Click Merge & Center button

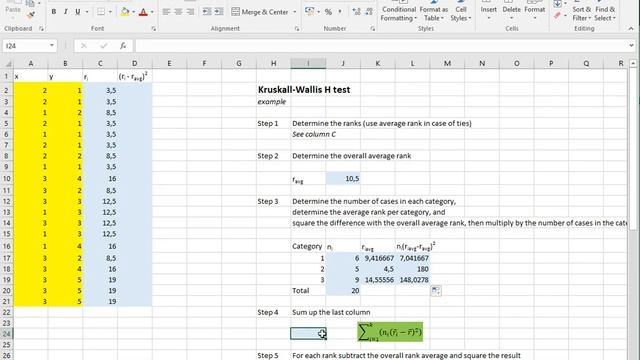pos(260,12)
